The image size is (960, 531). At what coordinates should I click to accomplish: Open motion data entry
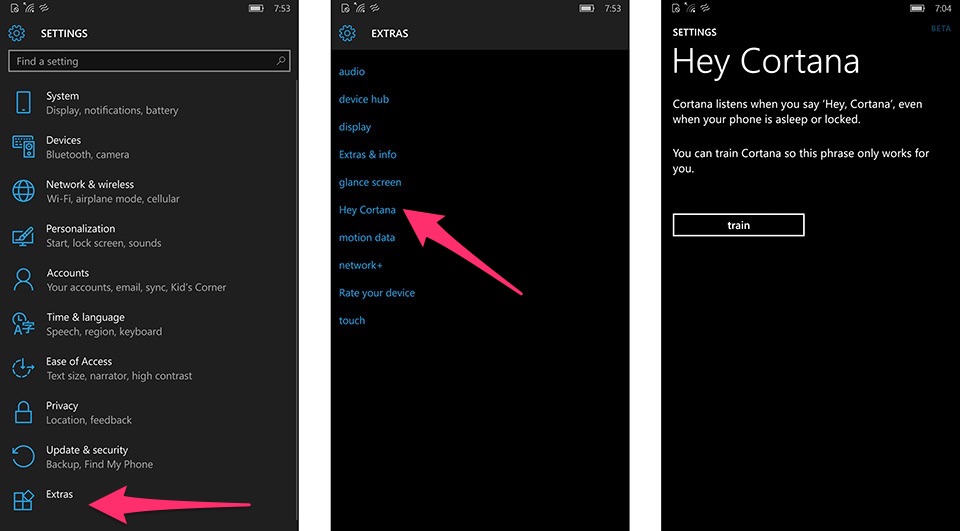[367, 238]
